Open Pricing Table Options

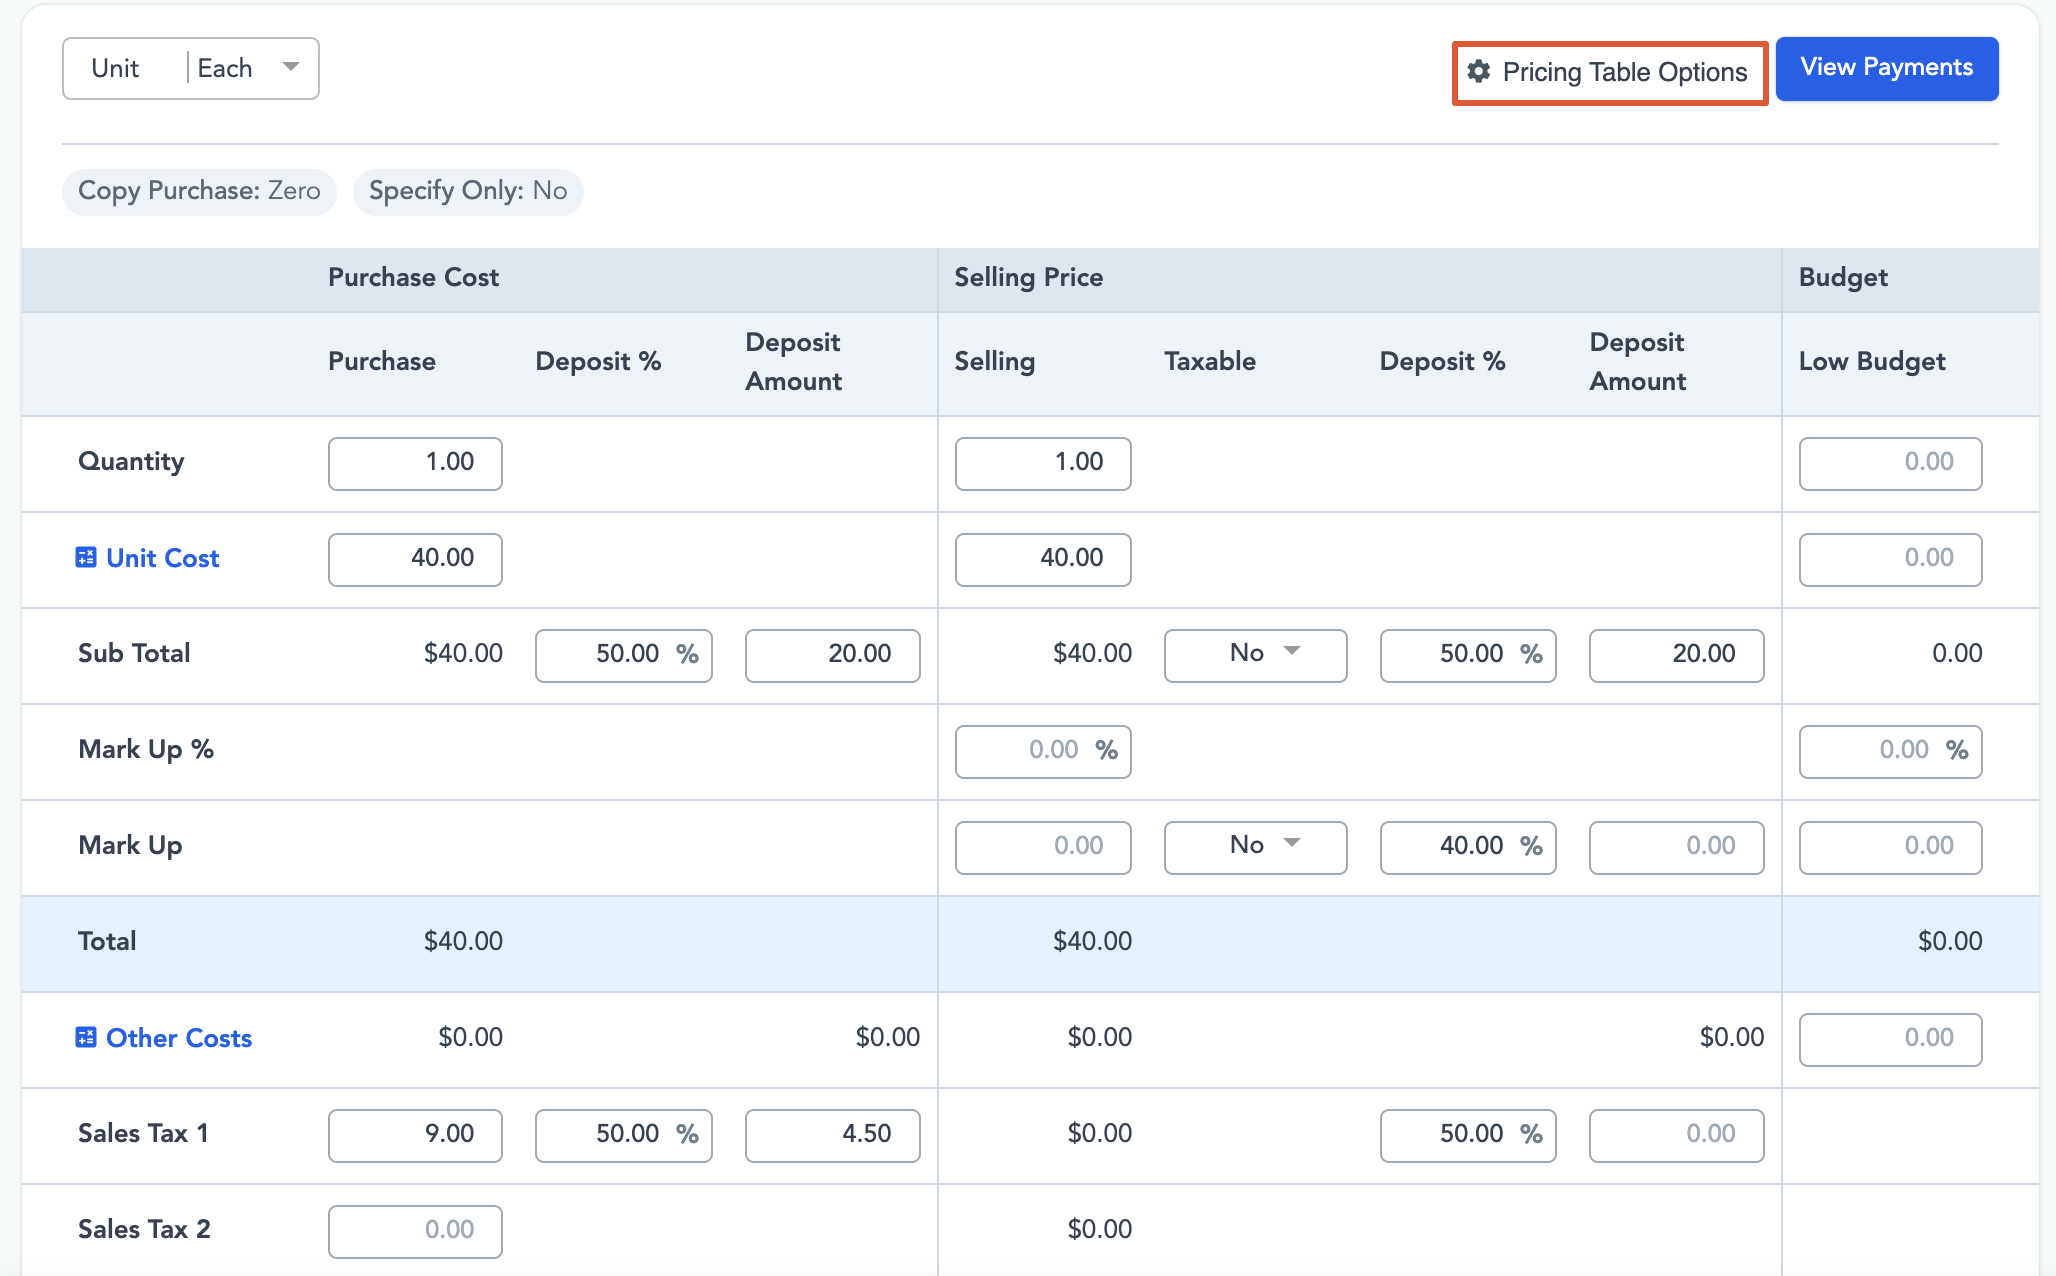point(1610,72)
